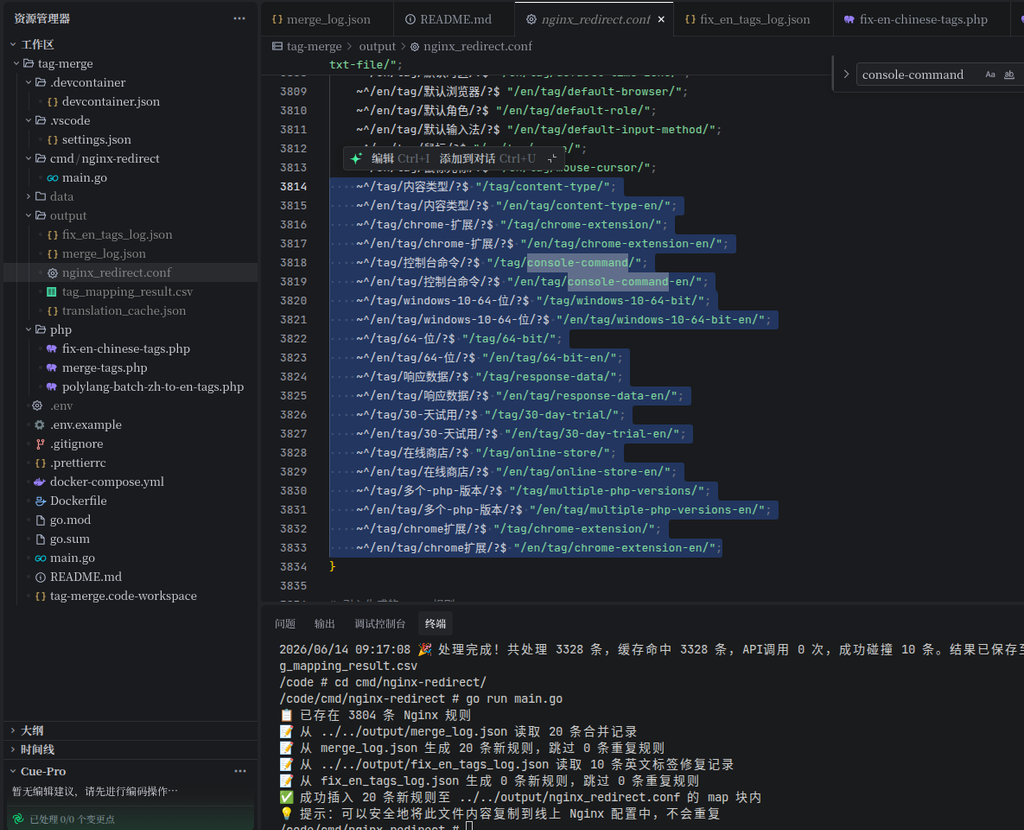Image resolution: width=1024 pixels, height=830 pixels.
Task: Click the breadcrumb gear icon for nginx_redirect.conf
Action: [x=415, y=46]
